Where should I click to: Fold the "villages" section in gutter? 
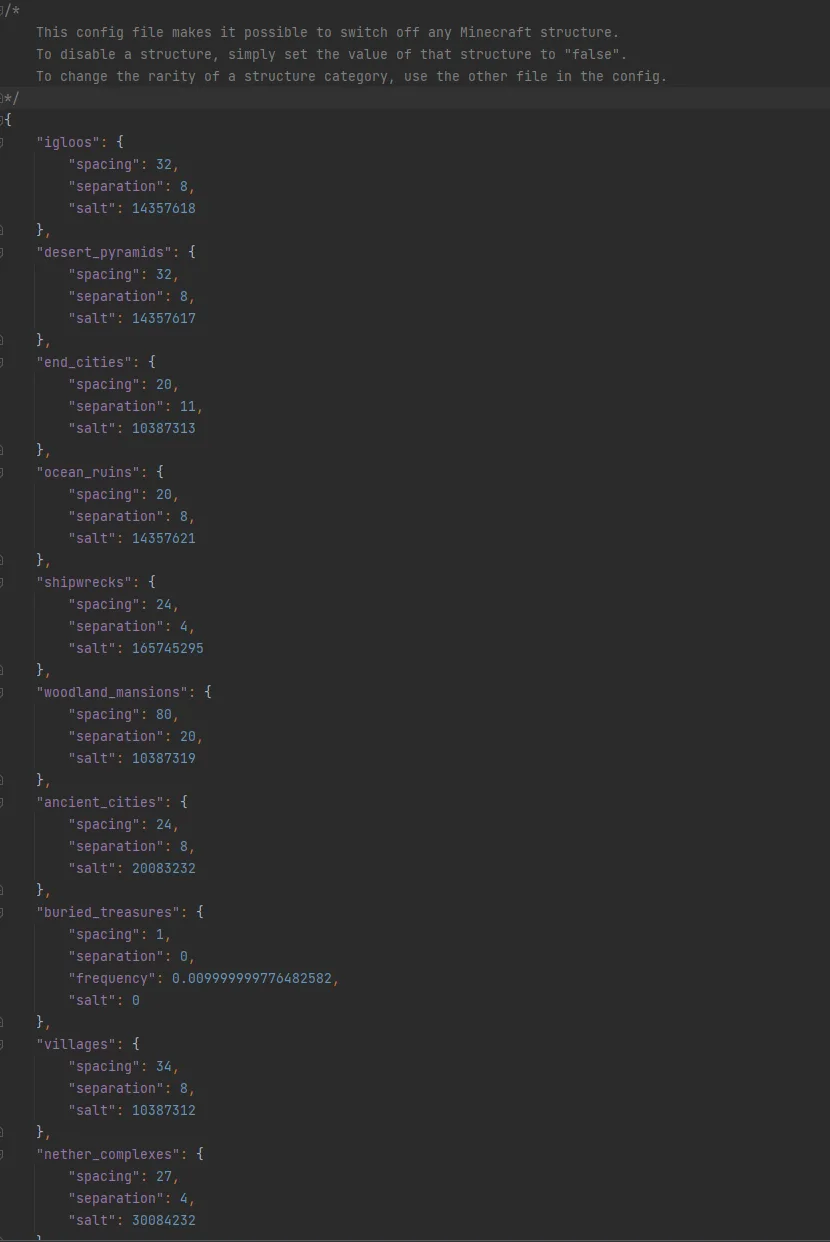pyautogui.click(x=1, y=1044)
